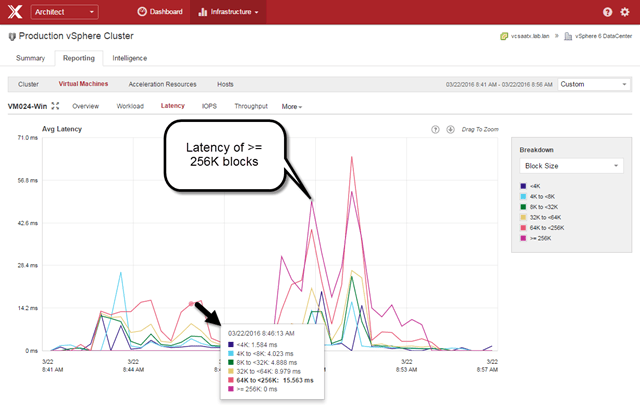Show the IOPS chart view
This screenshot has width=640, height=407.
(x=209, y=106)
